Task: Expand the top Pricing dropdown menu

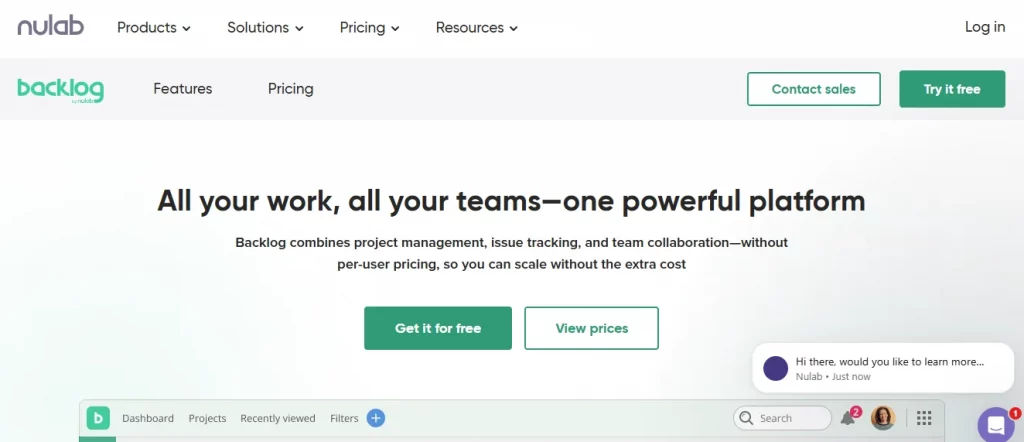Action: coord(369,27)
